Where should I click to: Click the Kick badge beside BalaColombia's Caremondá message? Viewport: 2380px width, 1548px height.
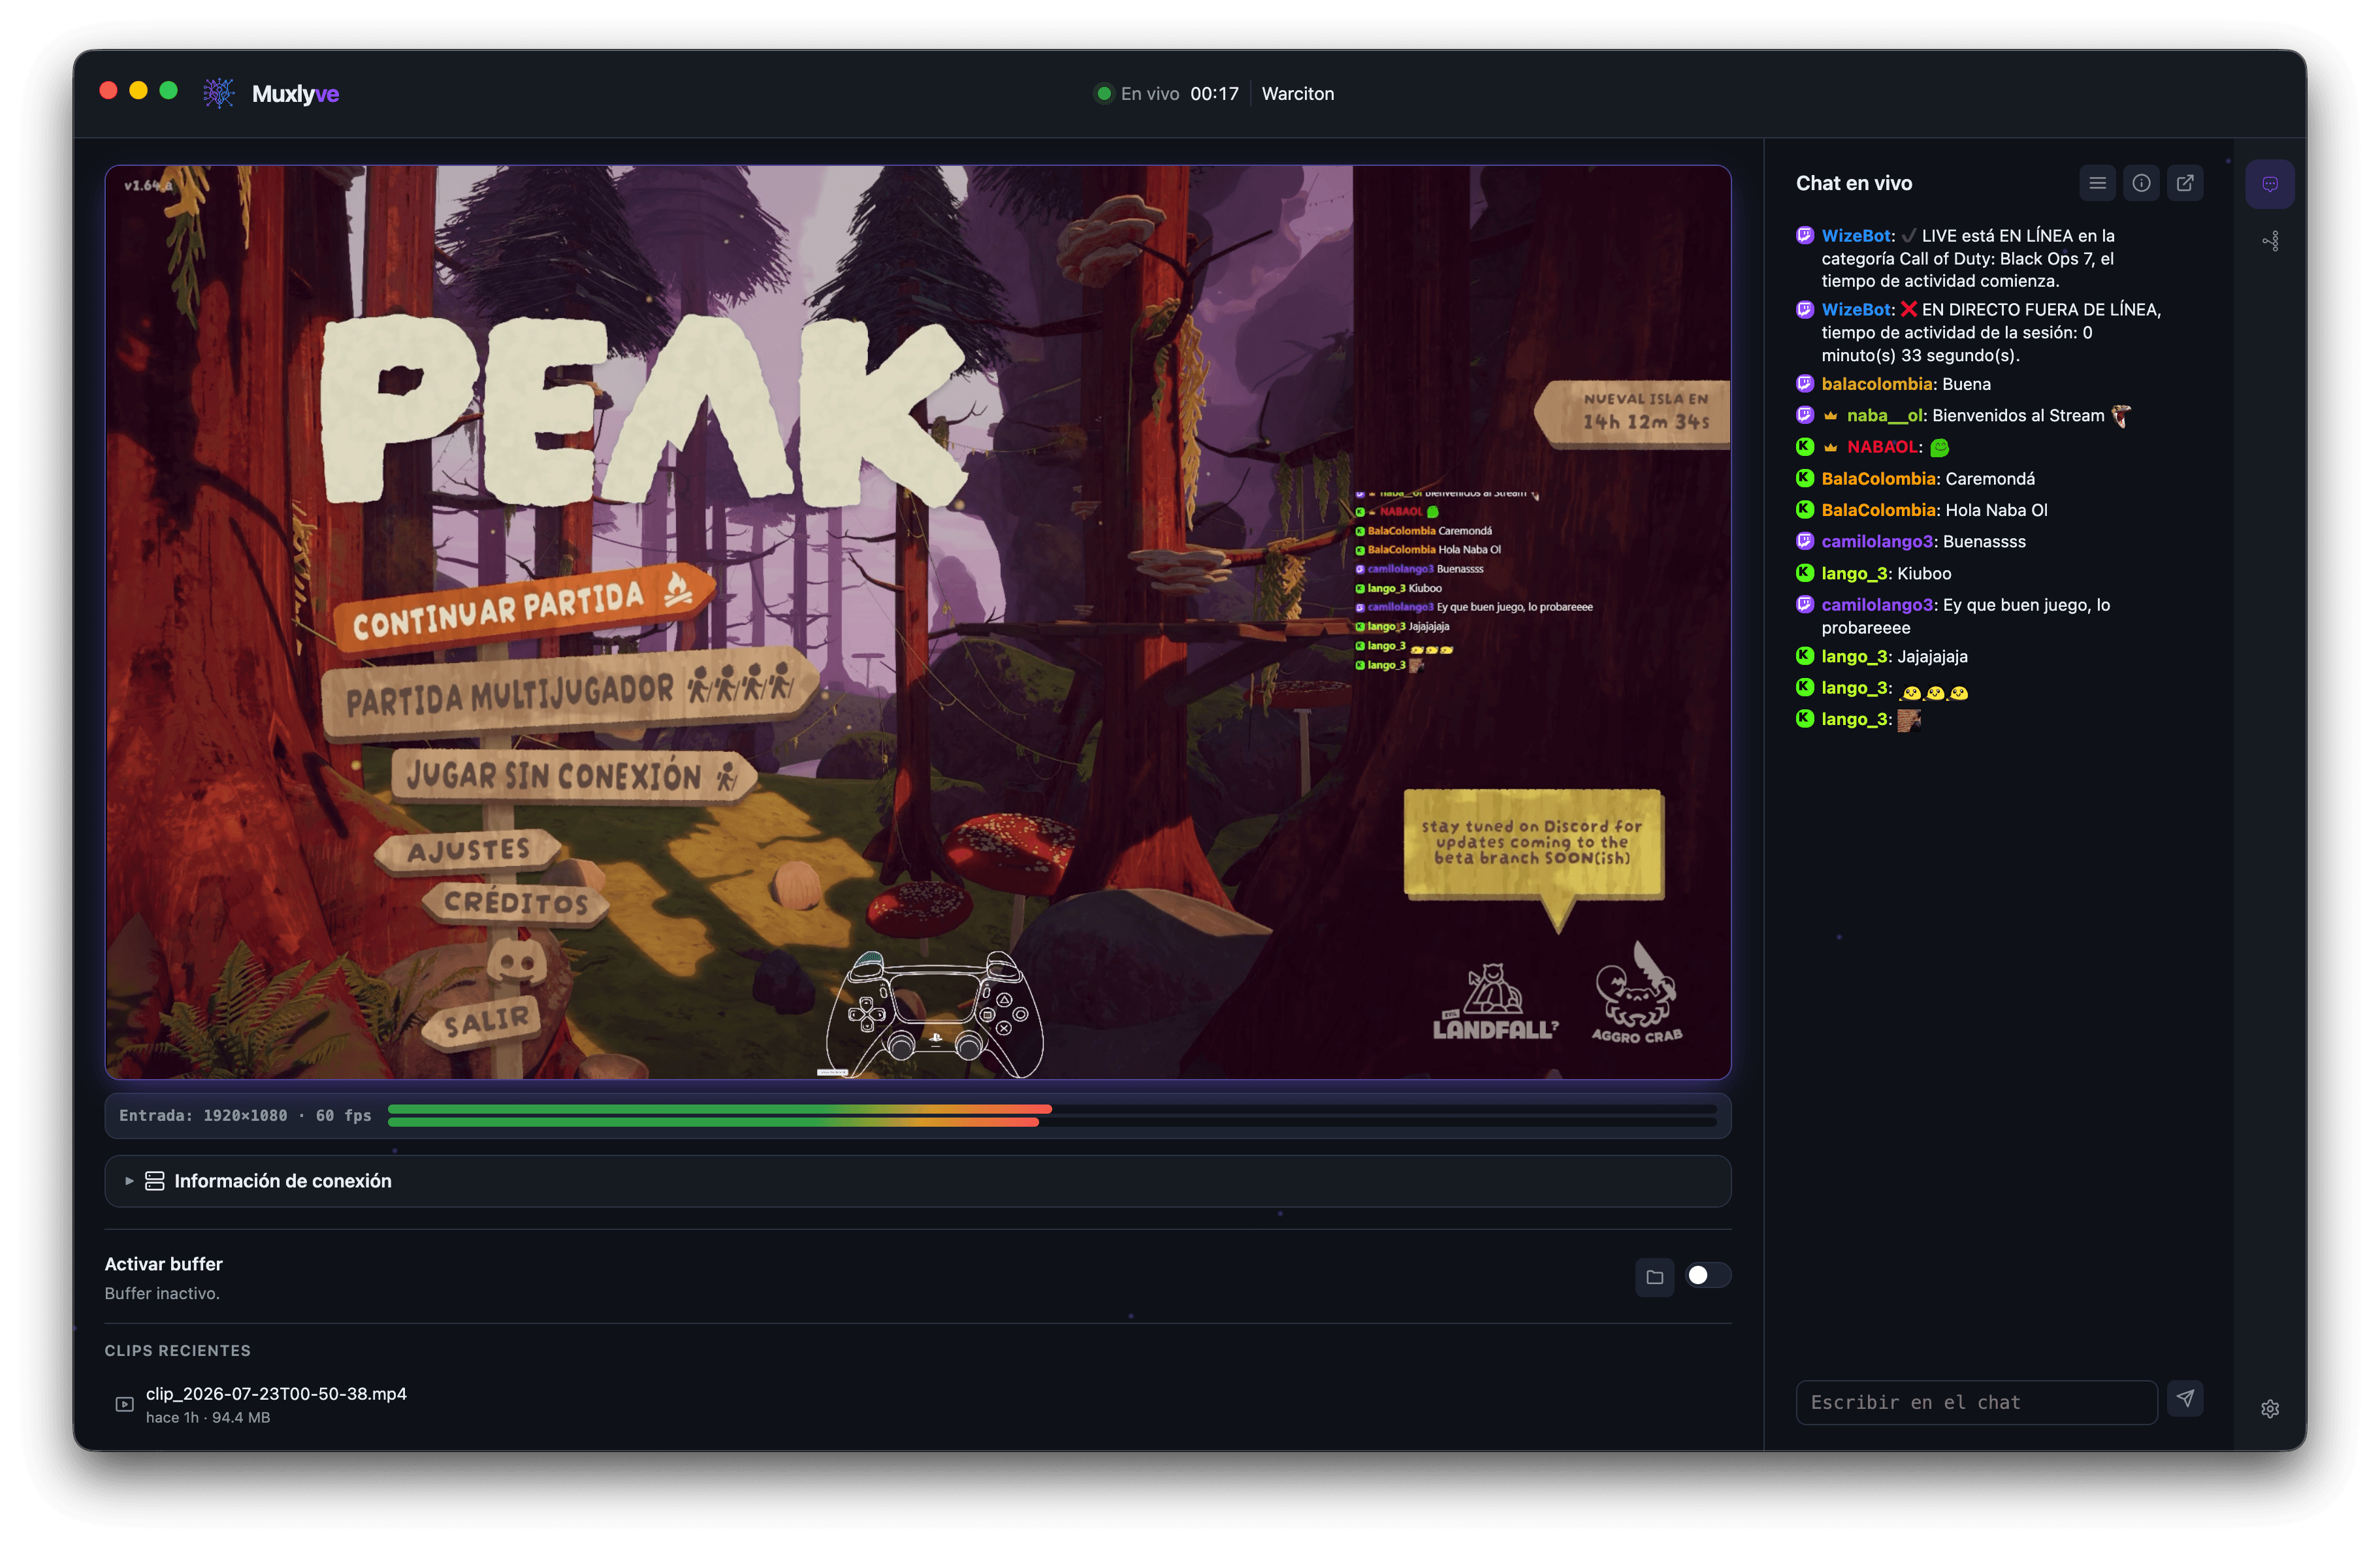click(1805, 478)
